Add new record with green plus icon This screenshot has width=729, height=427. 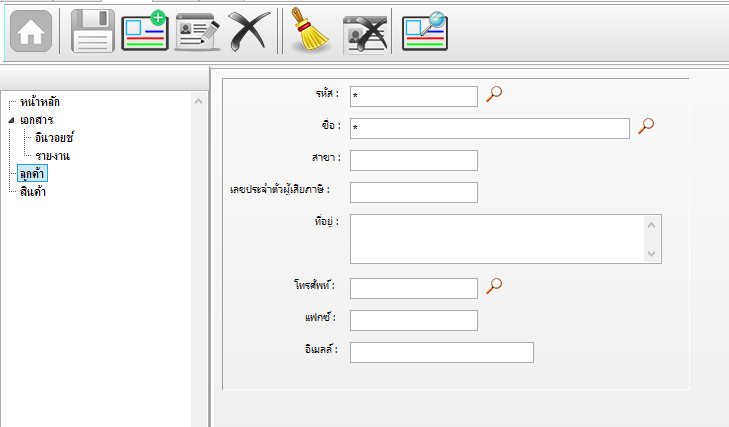(145, 31)
